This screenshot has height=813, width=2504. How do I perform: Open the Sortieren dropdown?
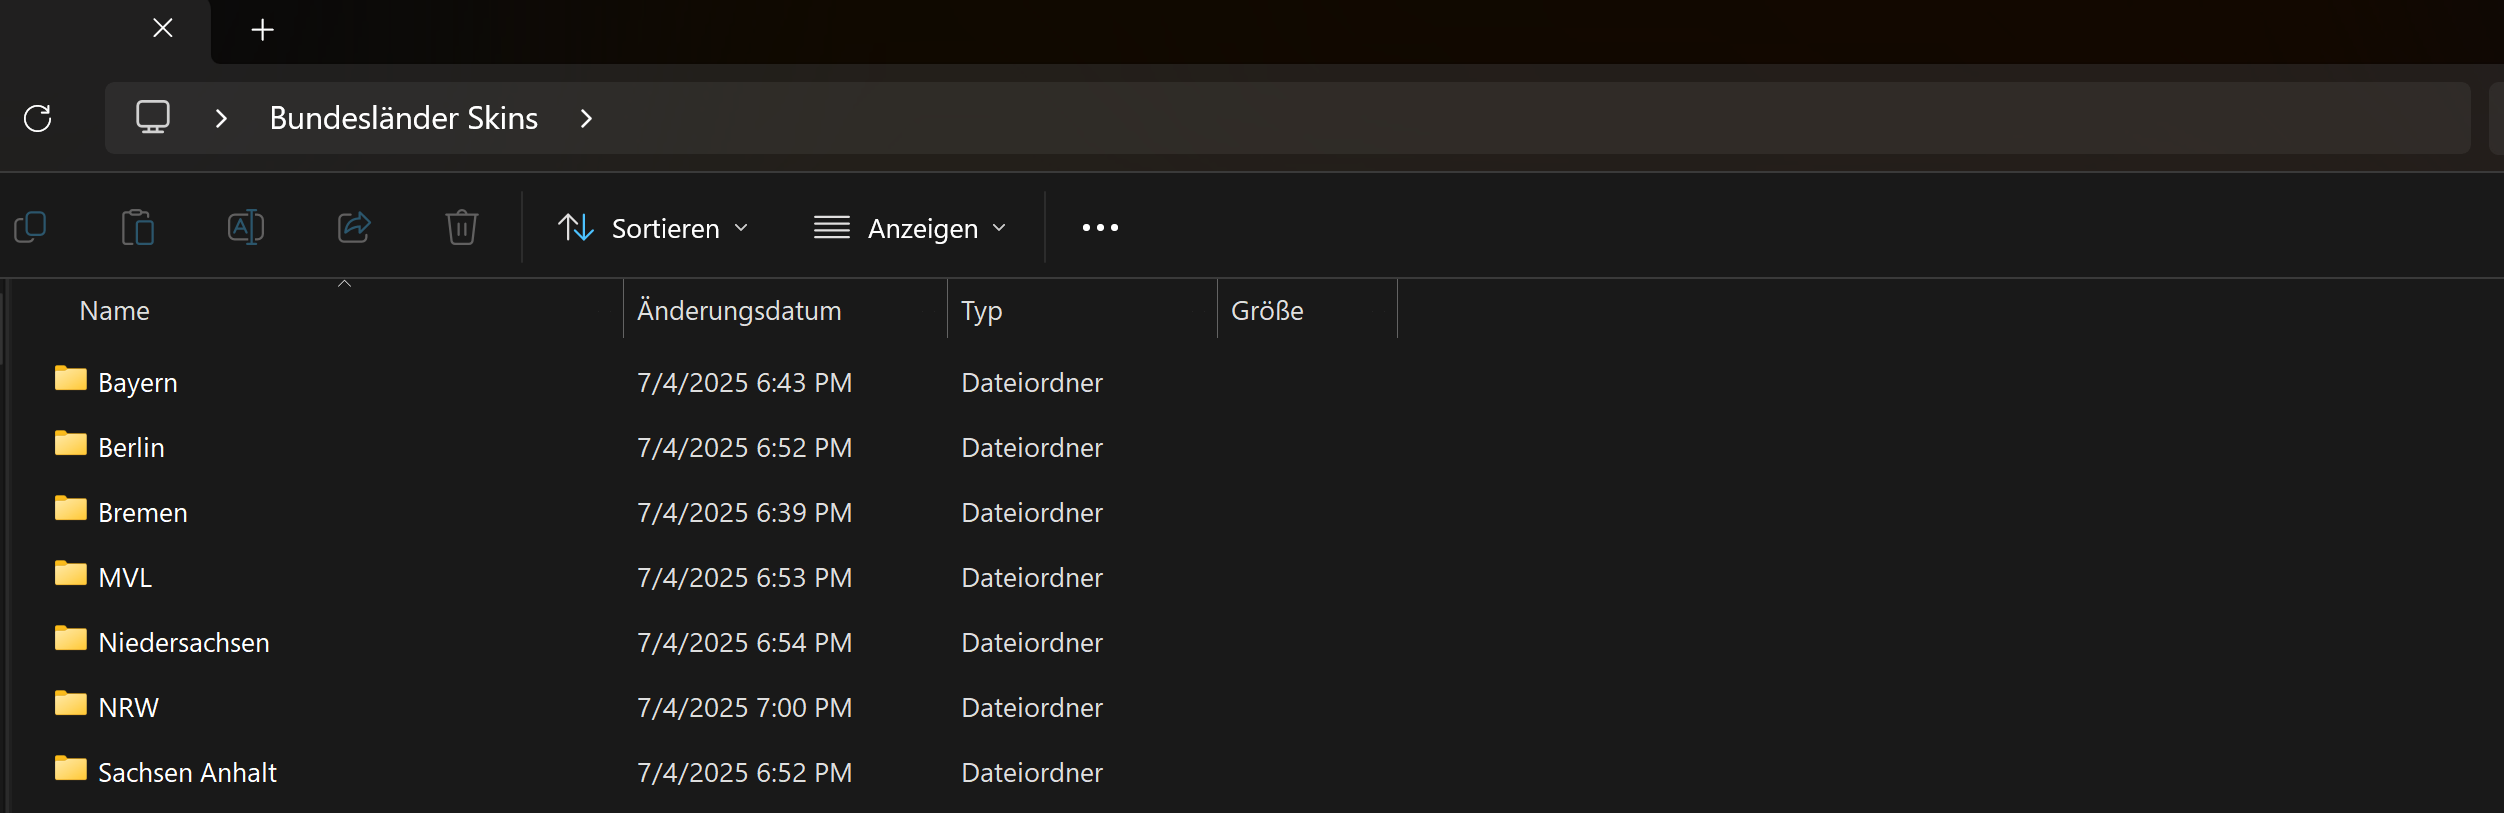point(653,228)
